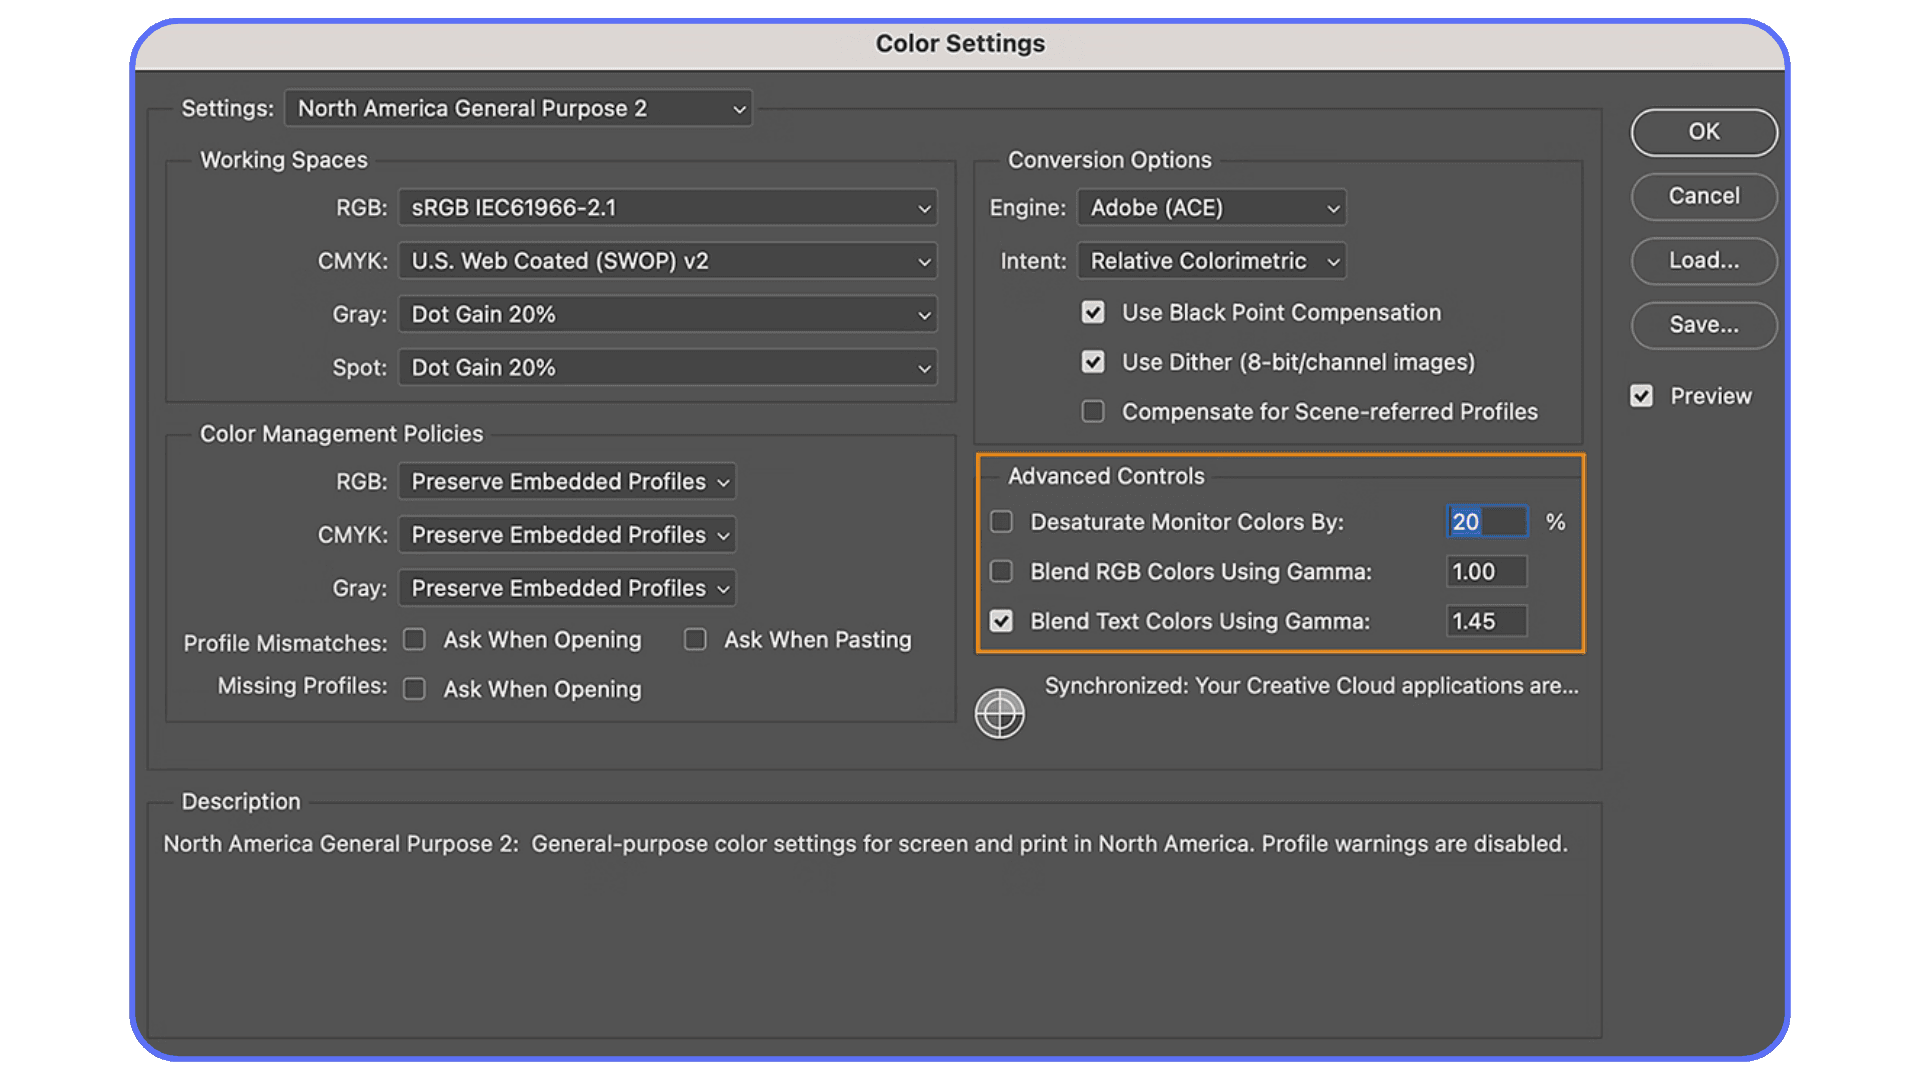
Task: Click the Advanced Controls group label
Action: click(x=1106, y=476)
